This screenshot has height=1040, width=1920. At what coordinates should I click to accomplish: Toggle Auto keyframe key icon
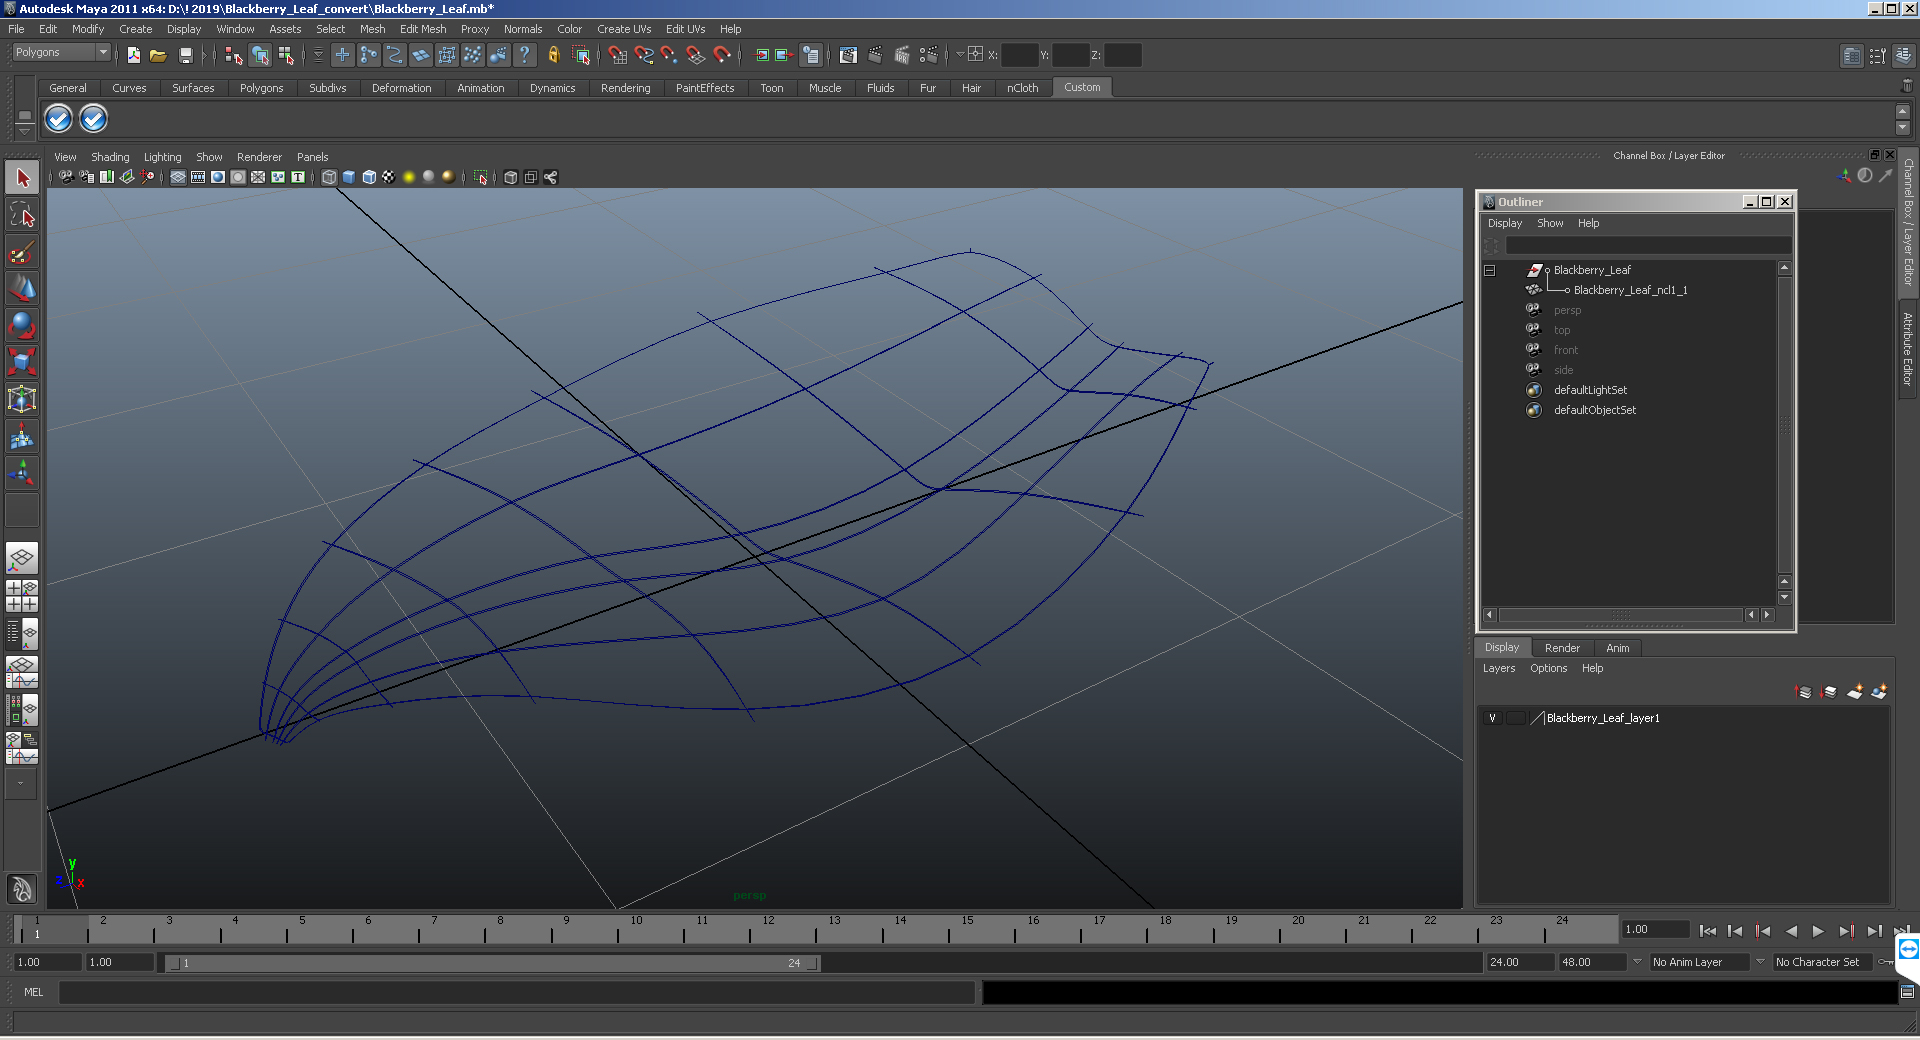[x=1885, y=962]
